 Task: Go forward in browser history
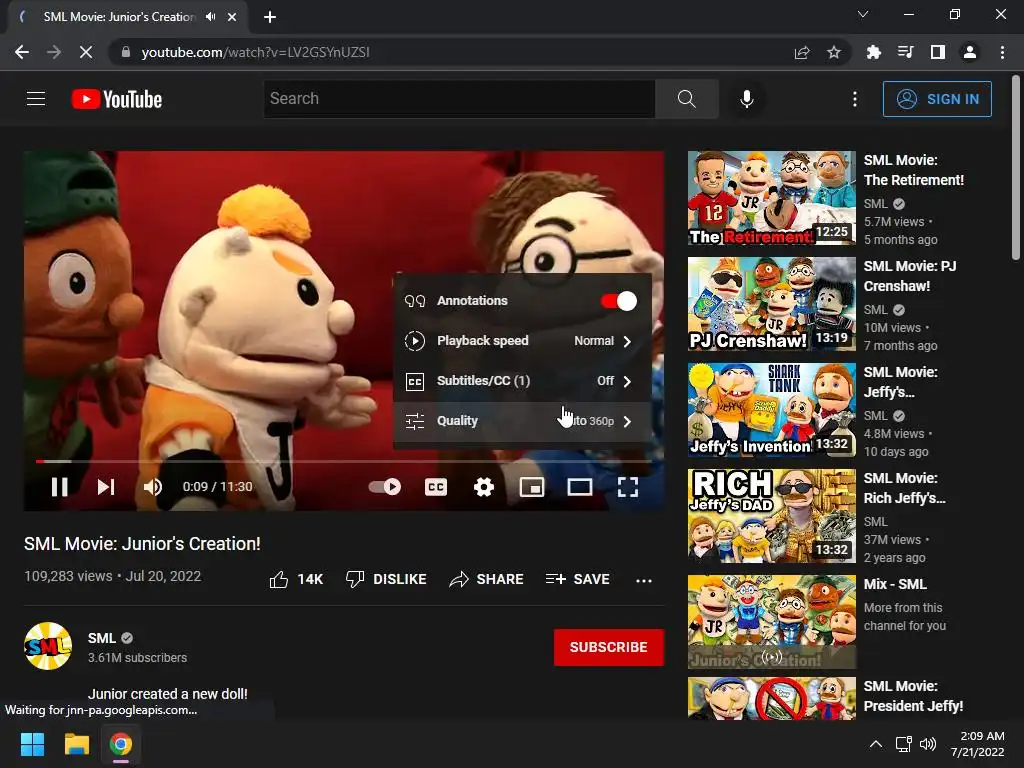[54, 52]
